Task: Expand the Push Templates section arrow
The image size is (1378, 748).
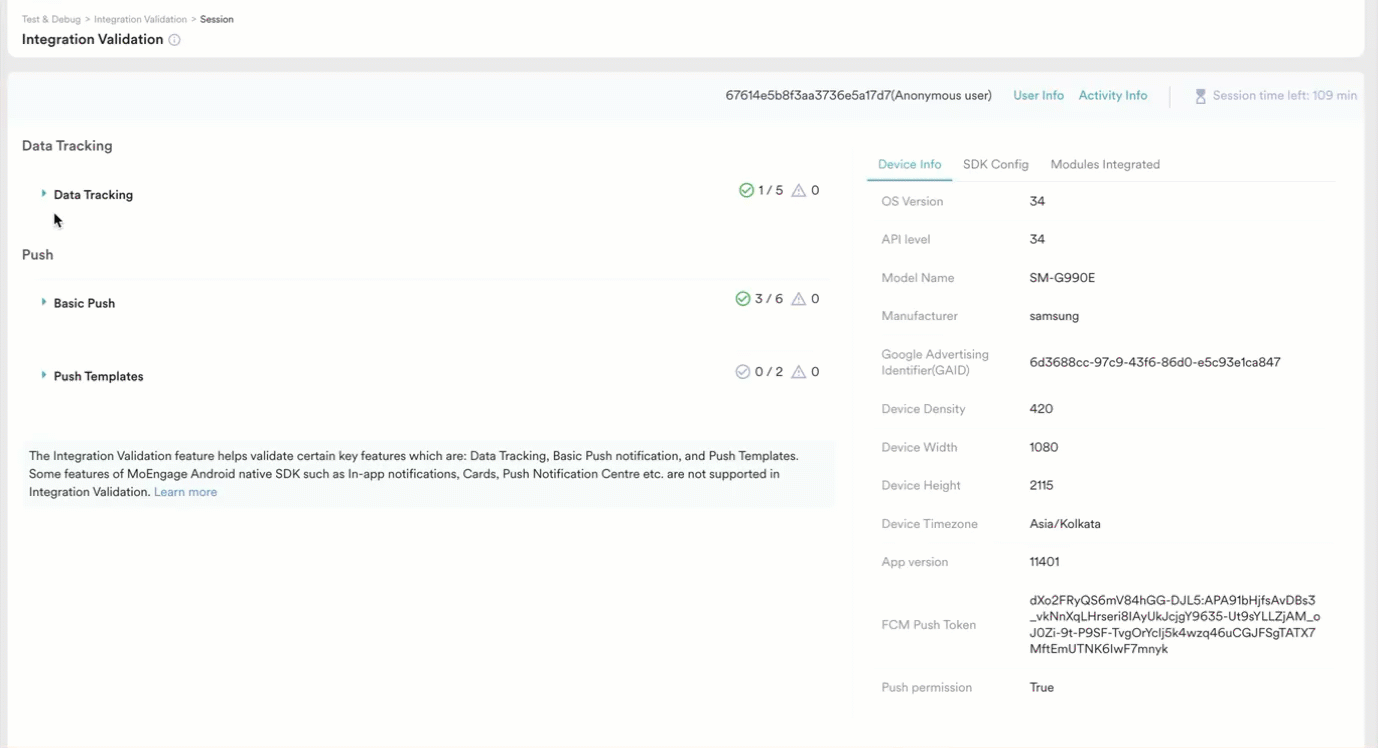Action: coord(44,375)
